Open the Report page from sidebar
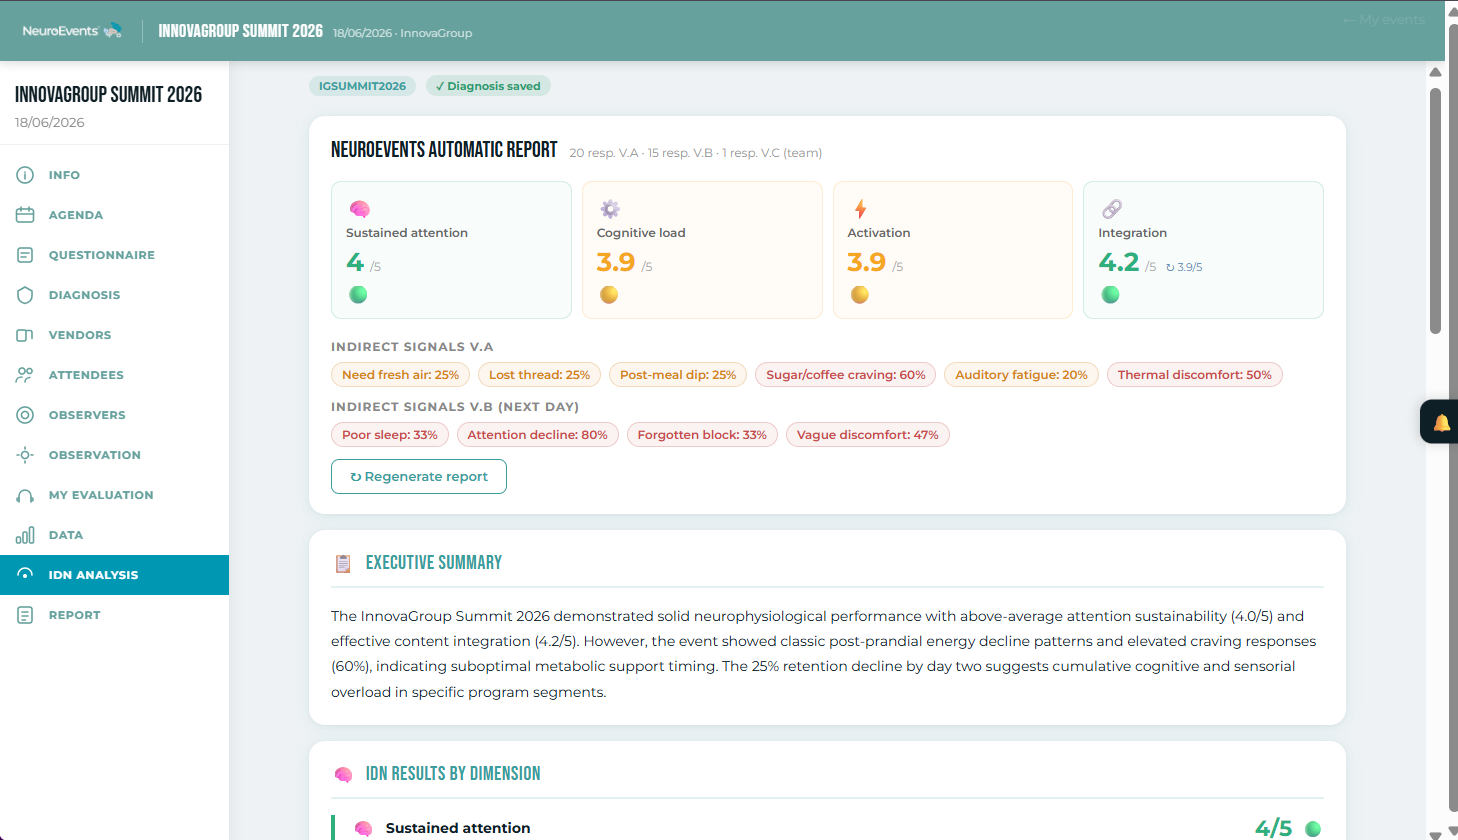This screenshot has height=840, width=1458. point(114,615)
